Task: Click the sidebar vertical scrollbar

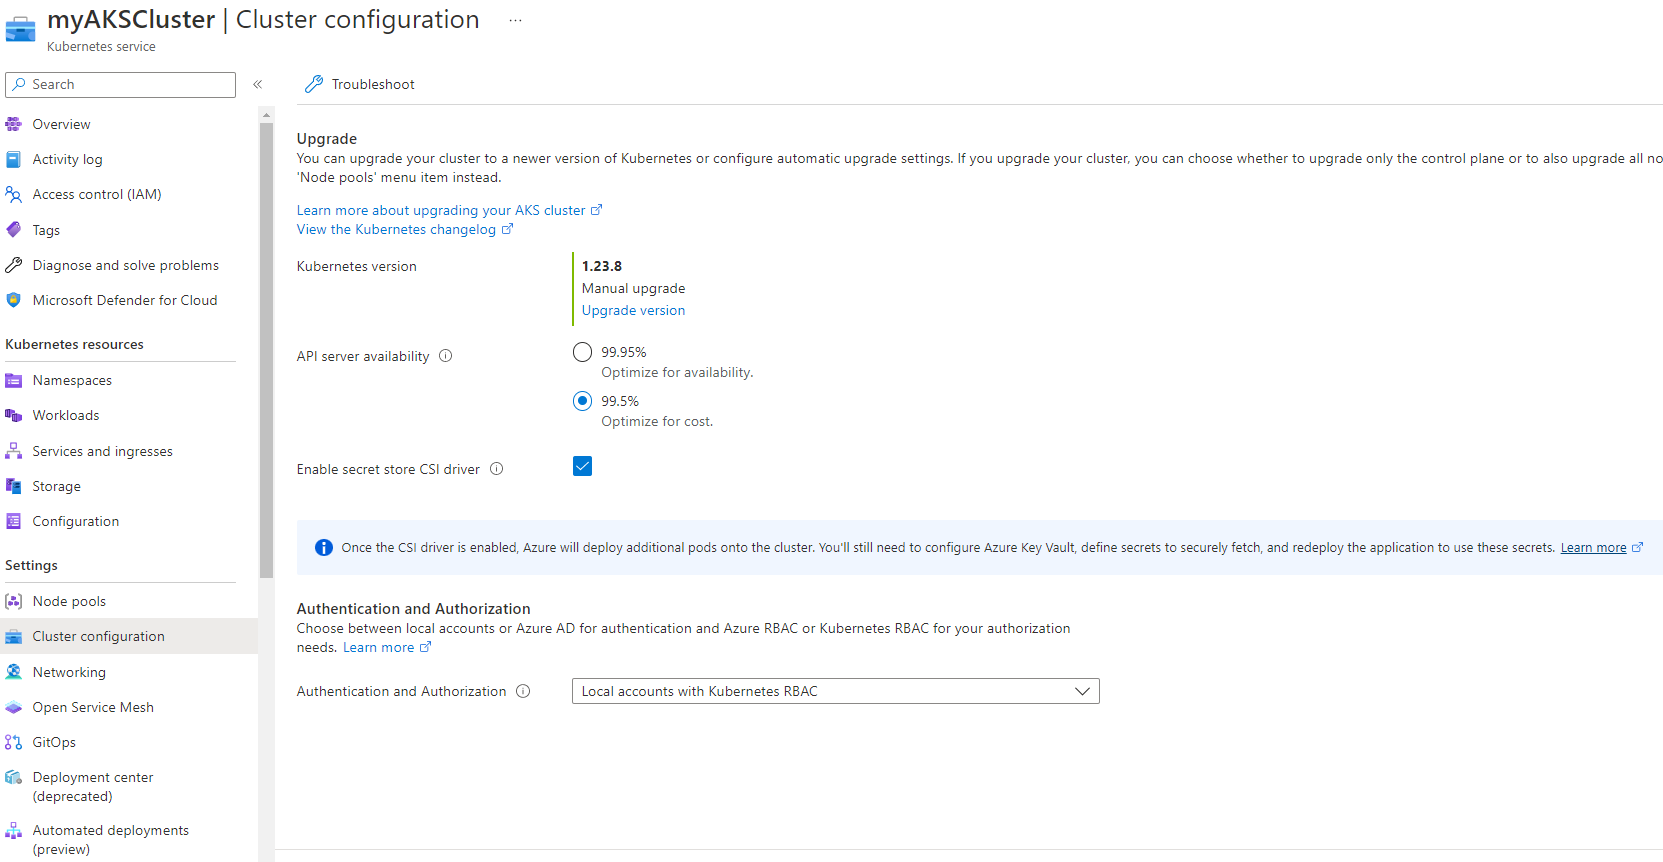Action: click(266, 350)
